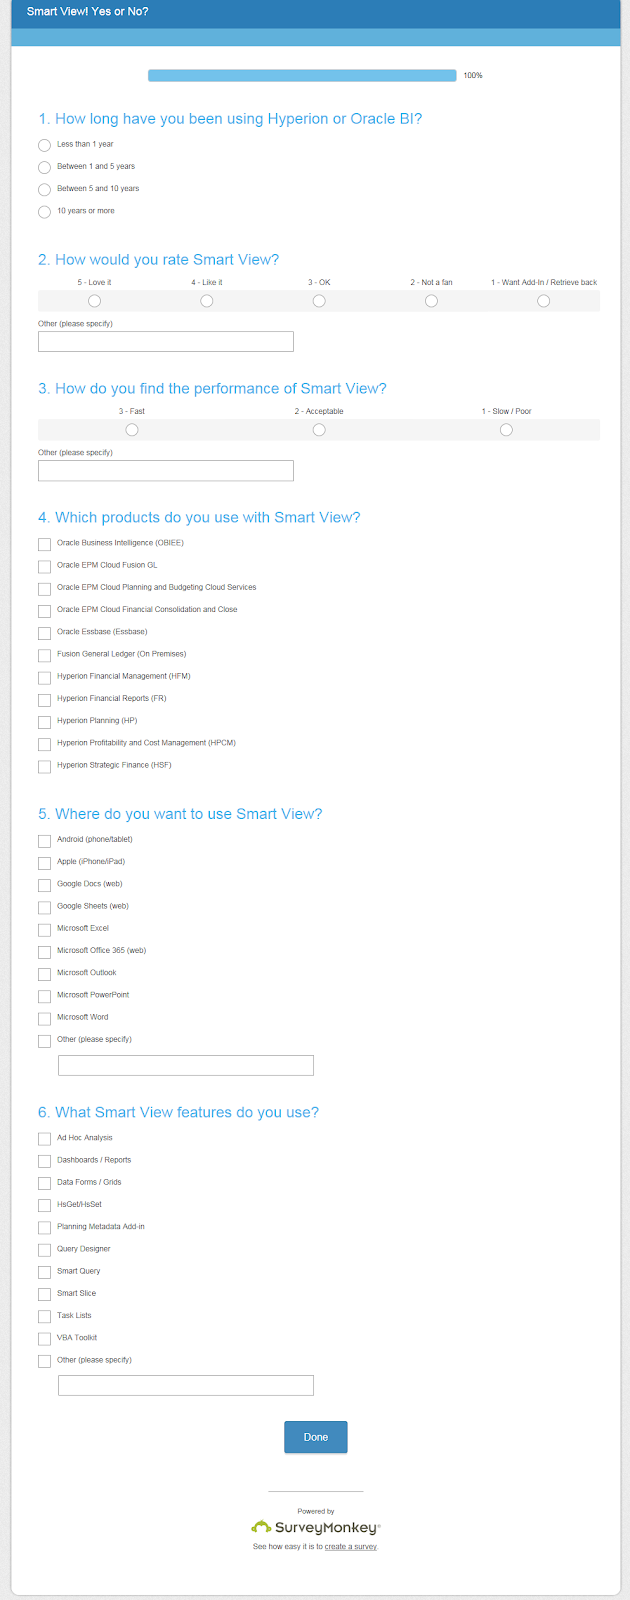
Task: Check Google Sheets (web) option
Action: pyautogui.click(x=44, y=908)
